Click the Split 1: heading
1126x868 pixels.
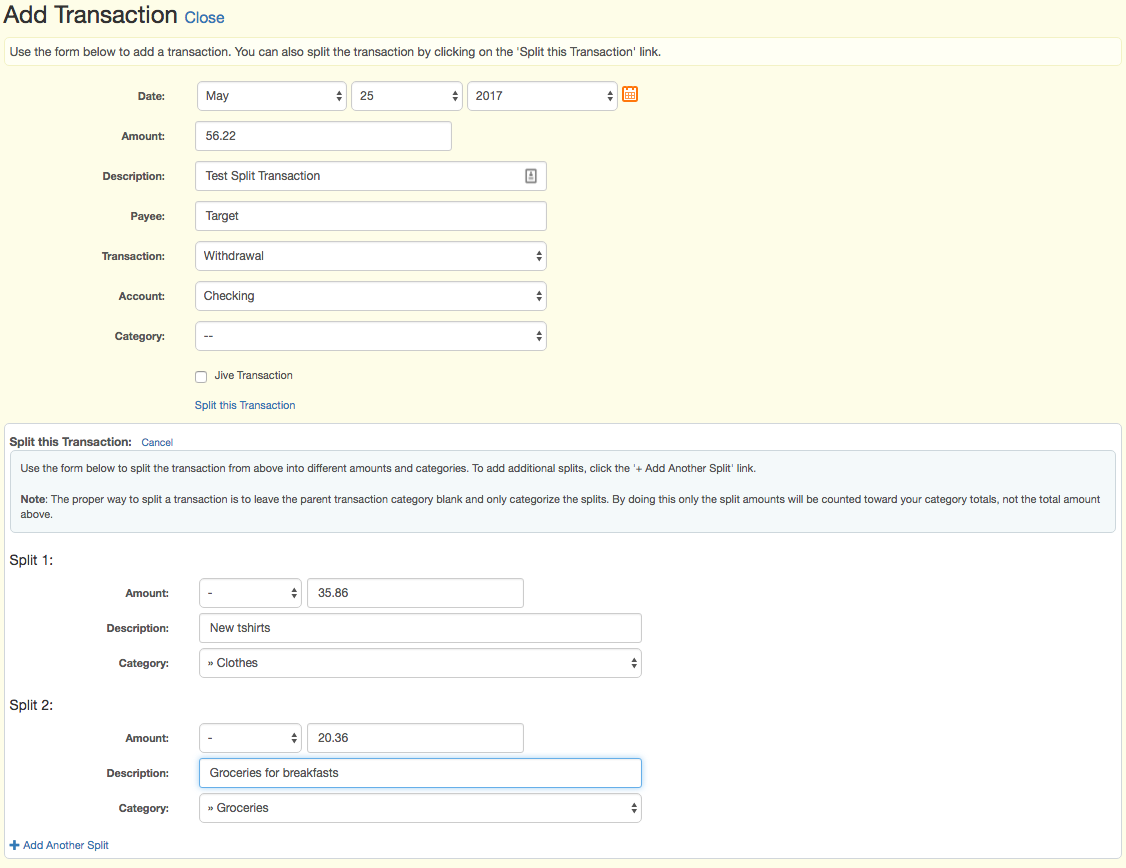(x=31, y=561)
